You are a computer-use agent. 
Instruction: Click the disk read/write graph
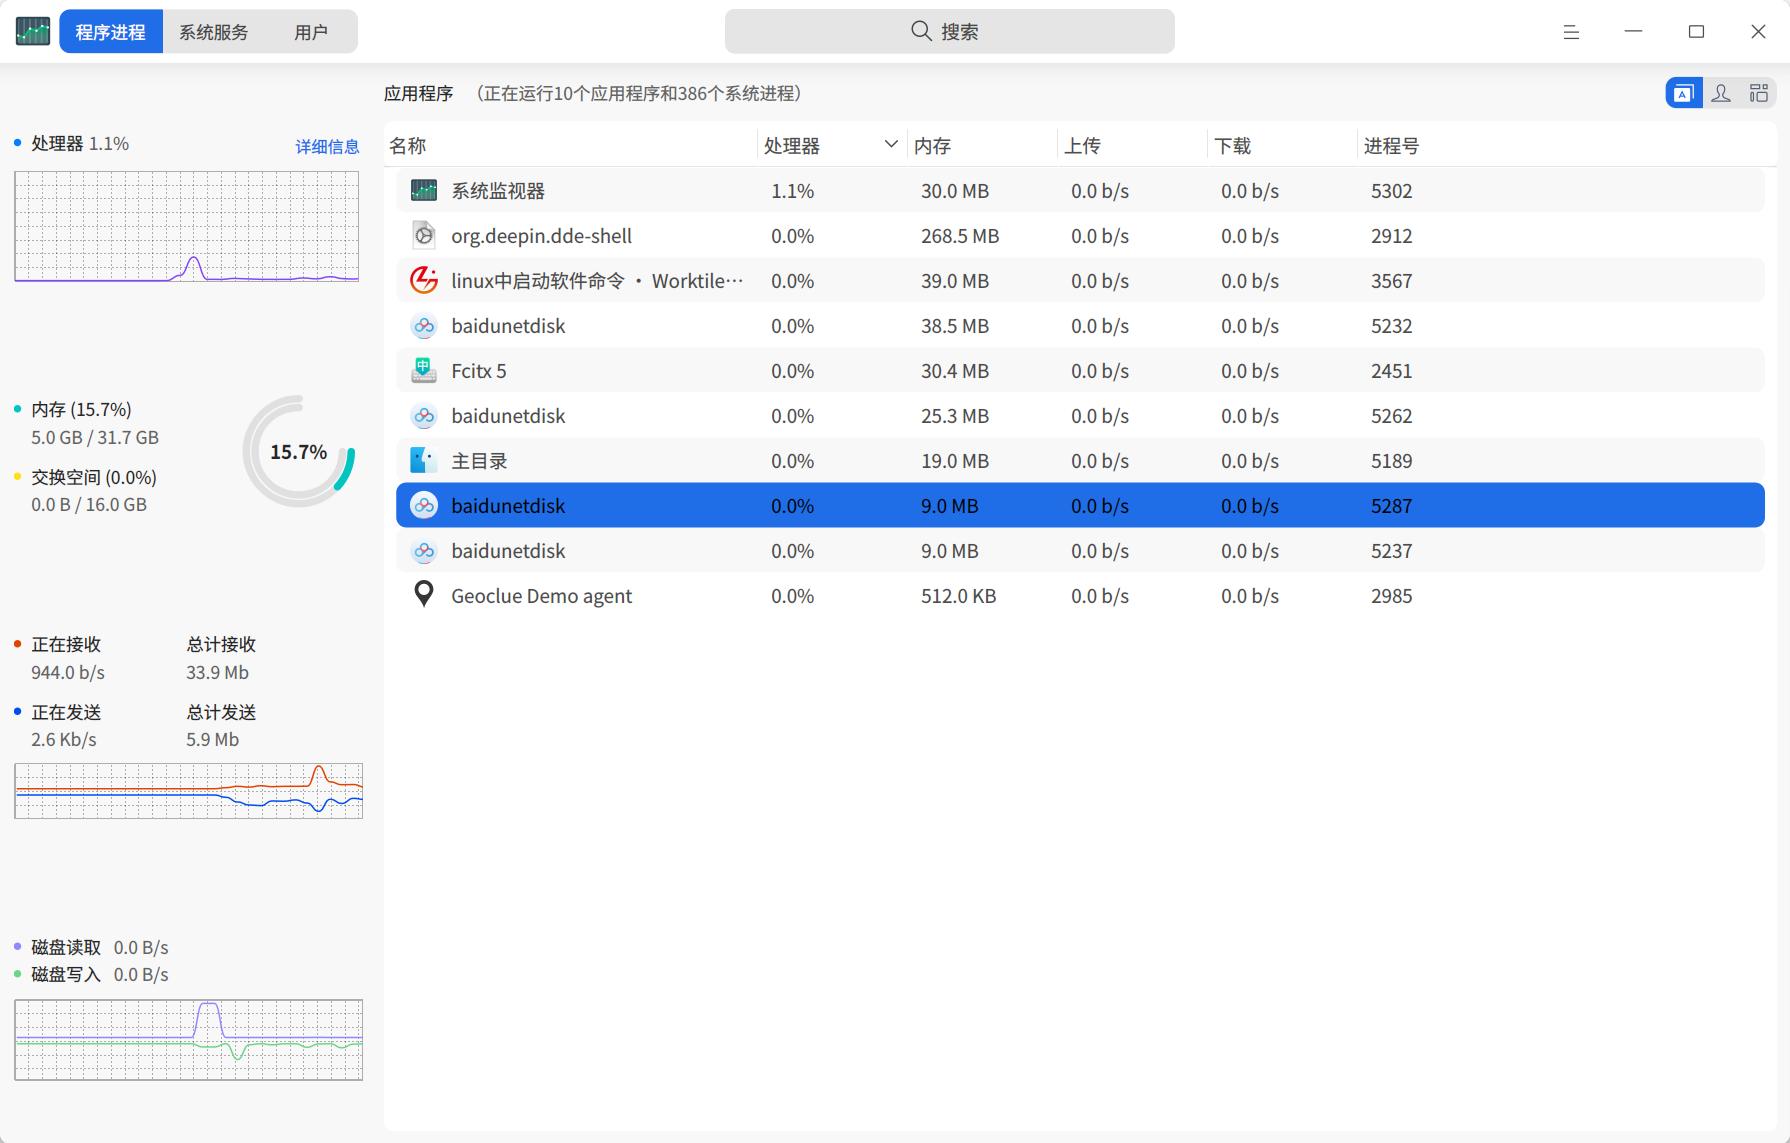click(x=188, y=1039)
